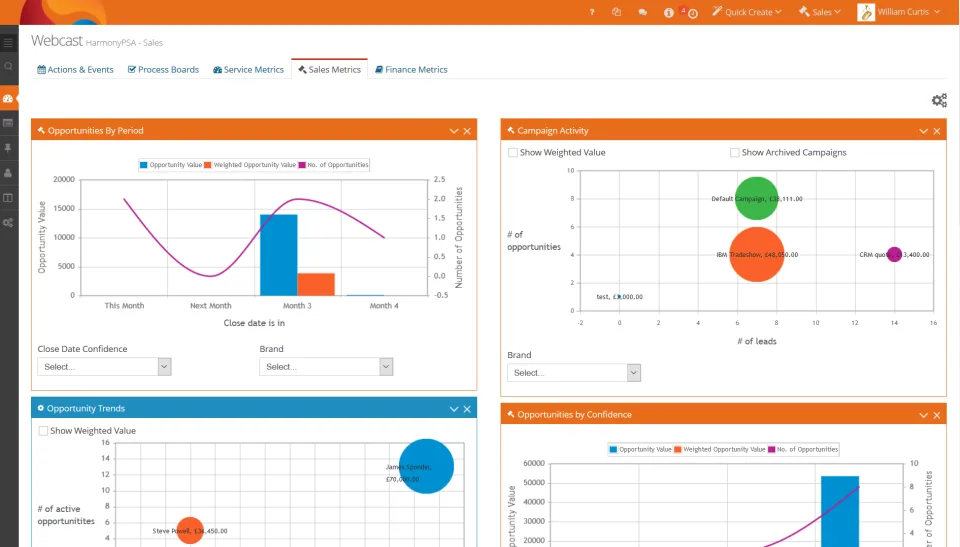Open the user icon in left sidebar

click(8, 173)
